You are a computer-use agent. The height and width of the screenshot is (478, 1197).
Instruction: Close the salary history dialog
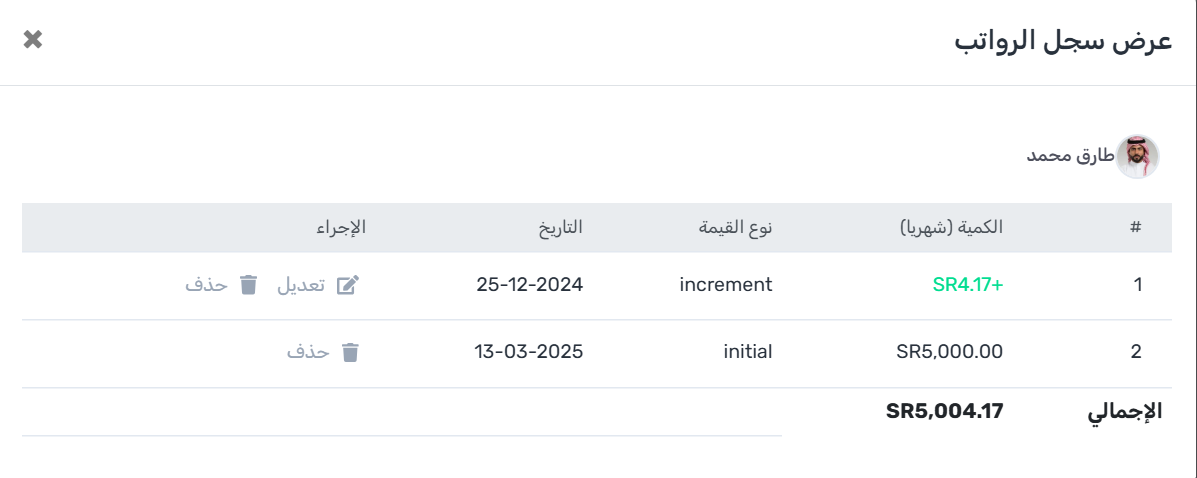pos(33,40)
